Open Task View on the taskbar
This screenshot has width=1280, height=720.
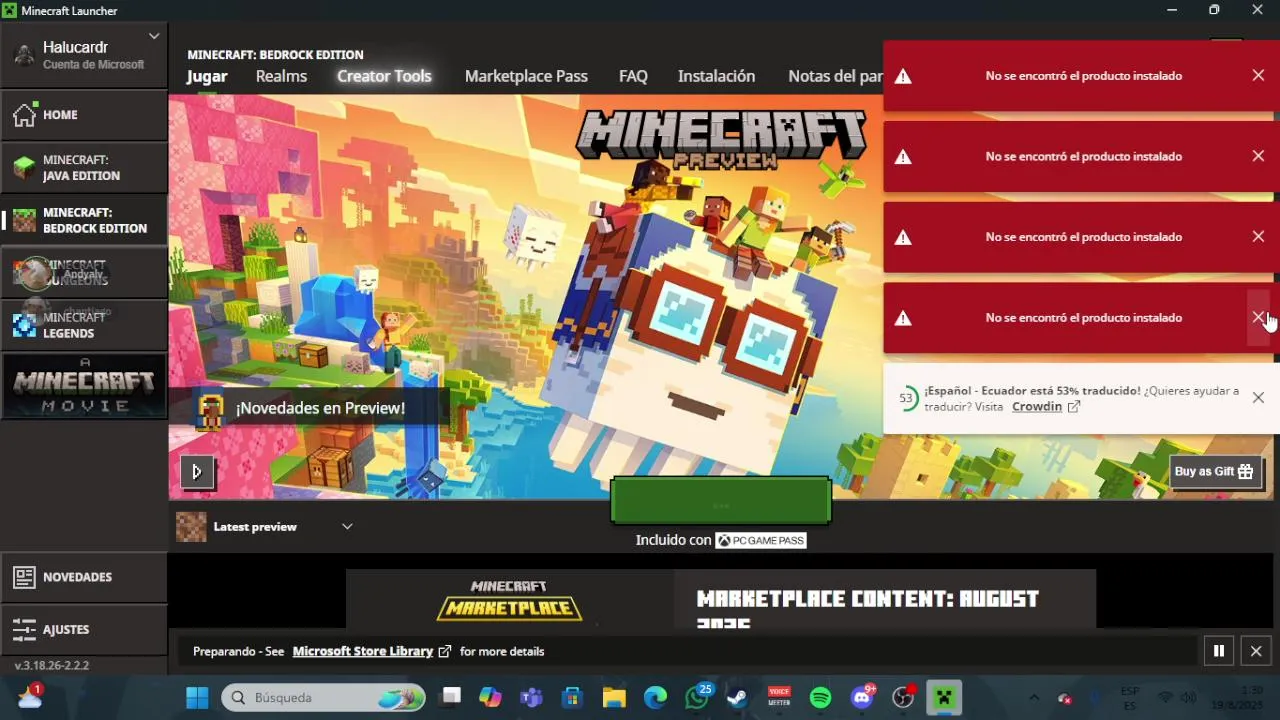[452, 697]
